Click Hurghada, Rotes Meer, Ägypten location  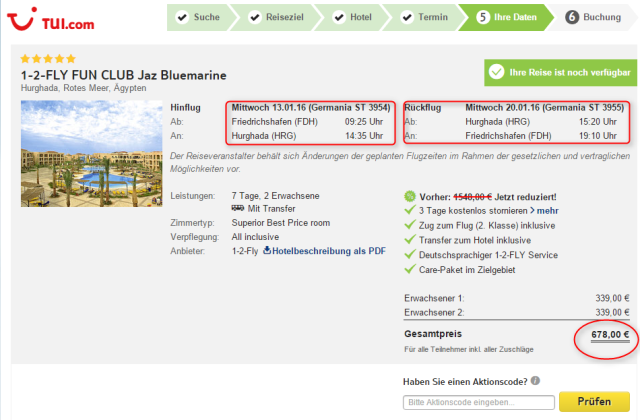84,88
